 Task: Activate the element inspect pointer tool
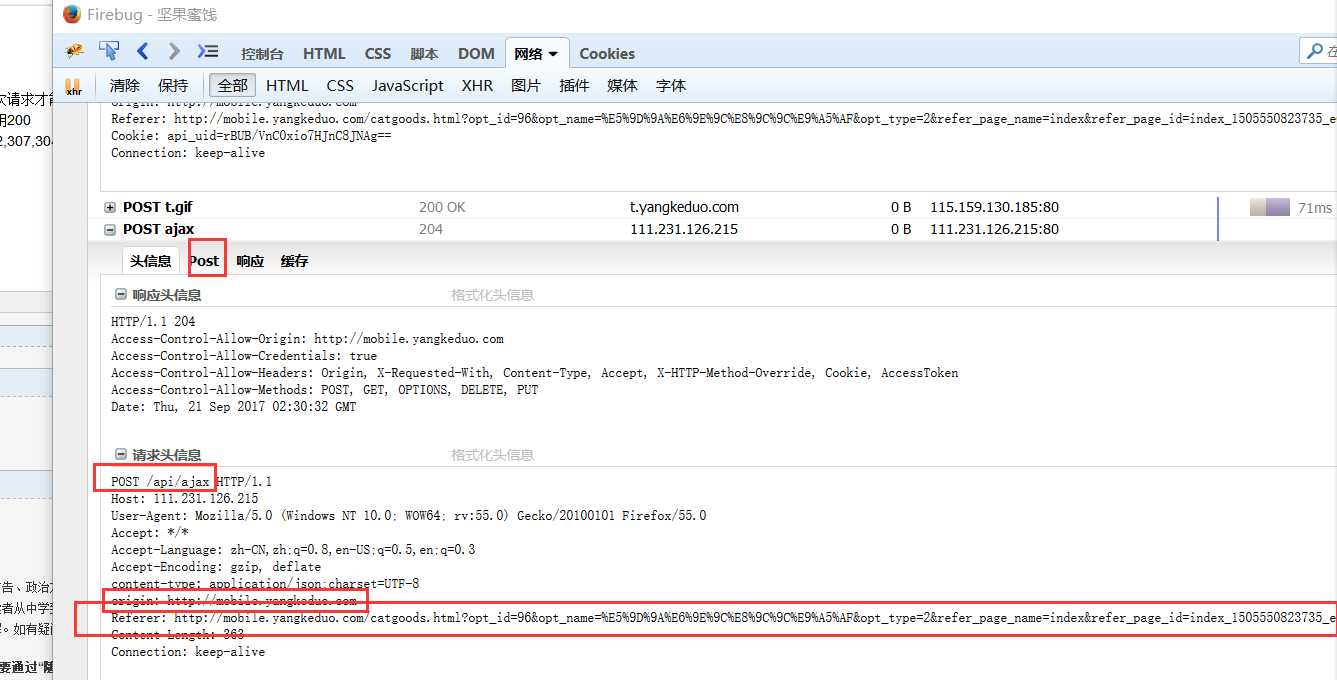[x=109, y=51]
